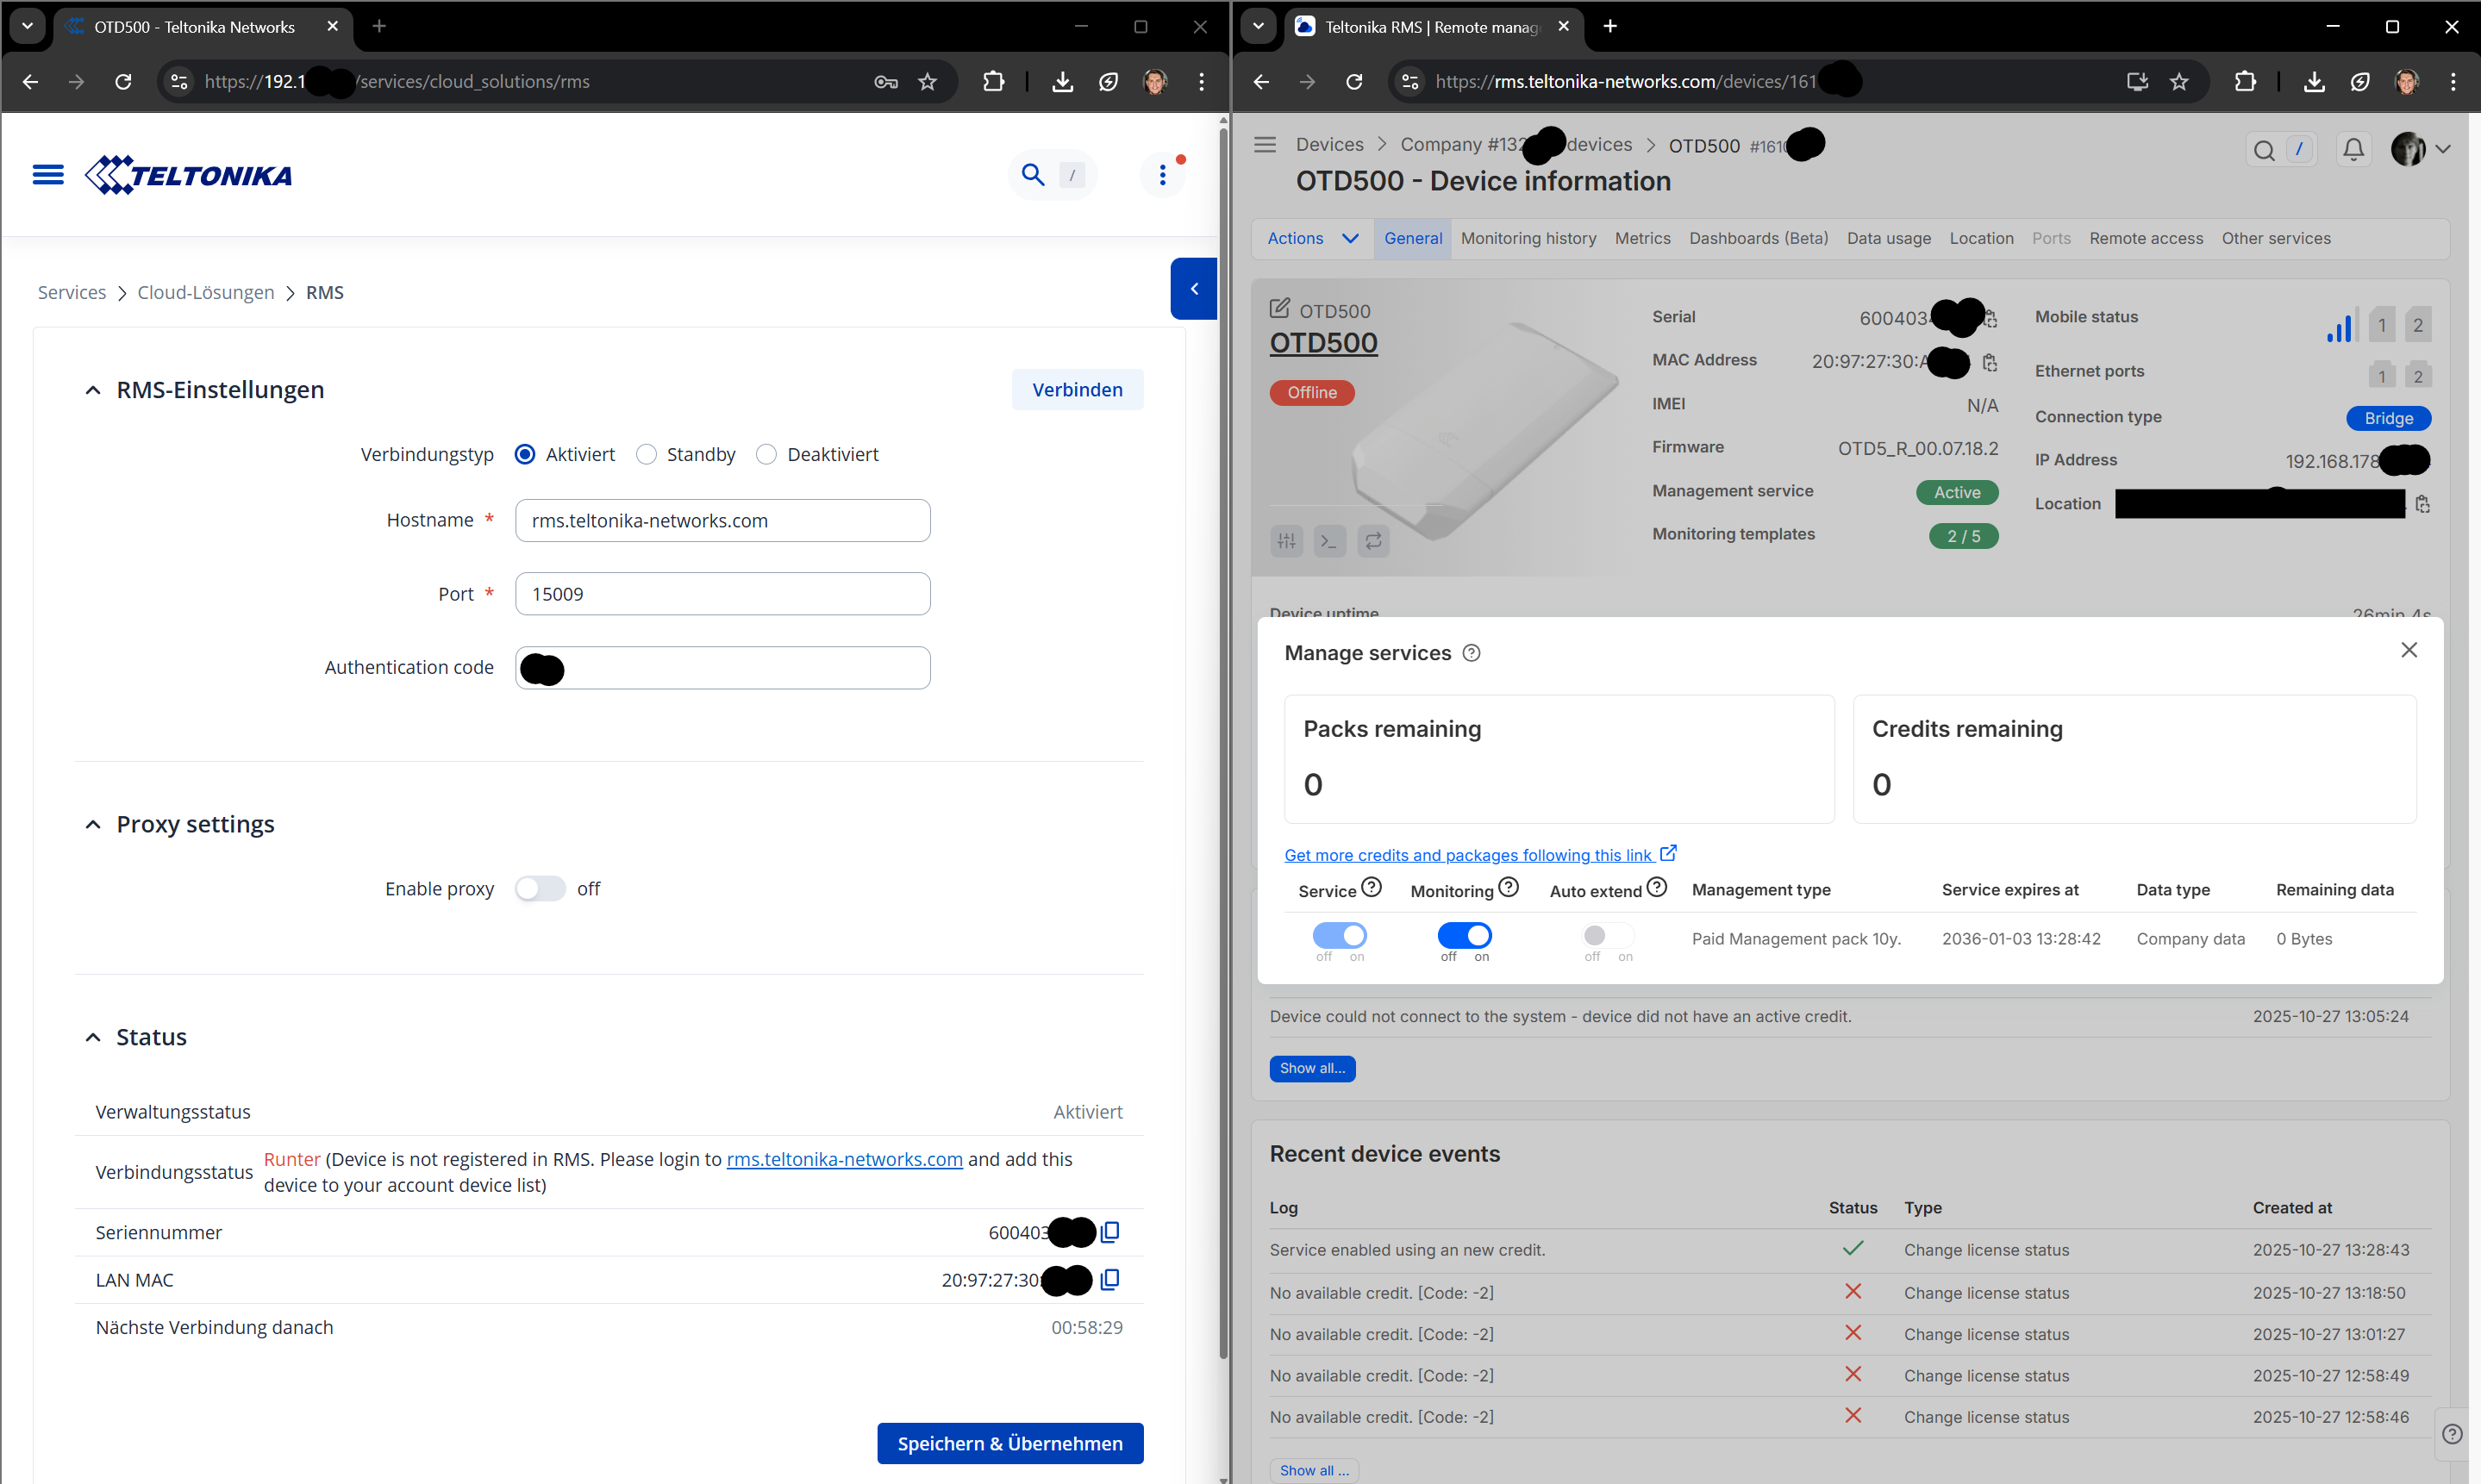The image size is (2481, 1484).
Task: Open the Teltonika hamburger menu
Action: tap(48, 175)
